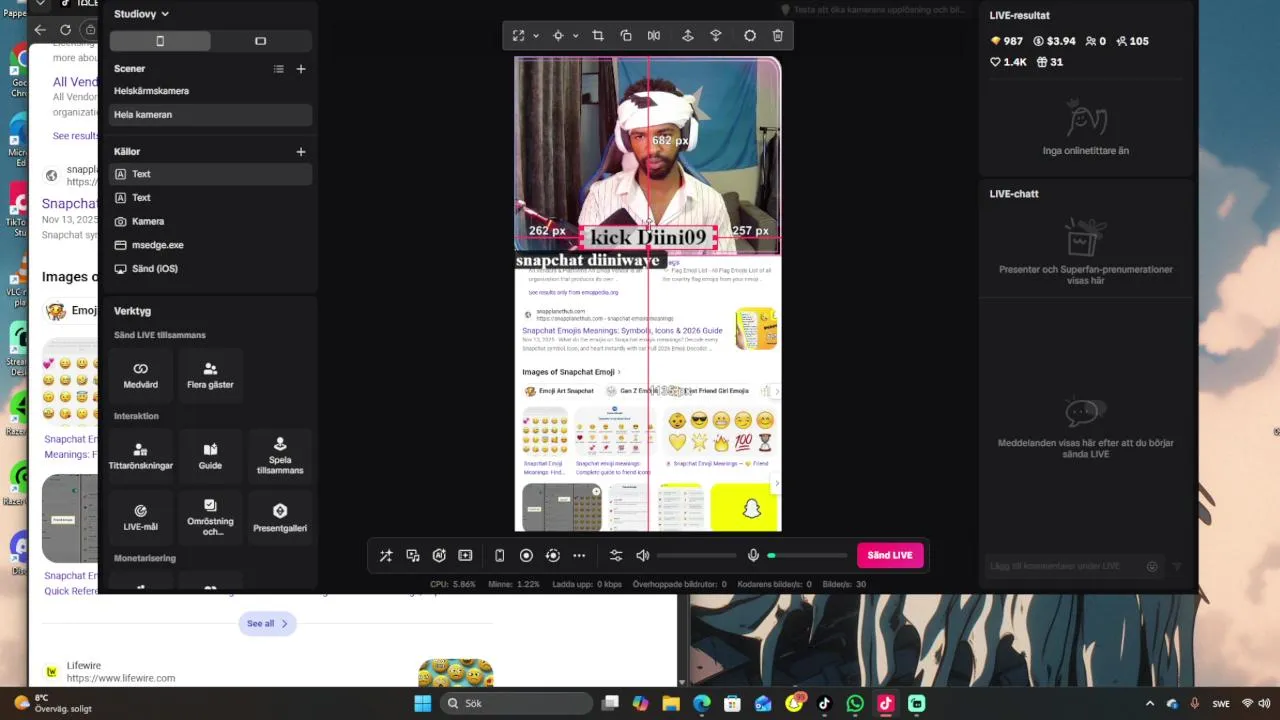Click browser back arrow in Edge window
Image resolution: width=1280 pixels, height=720 pixels.
tap(40, 30)
